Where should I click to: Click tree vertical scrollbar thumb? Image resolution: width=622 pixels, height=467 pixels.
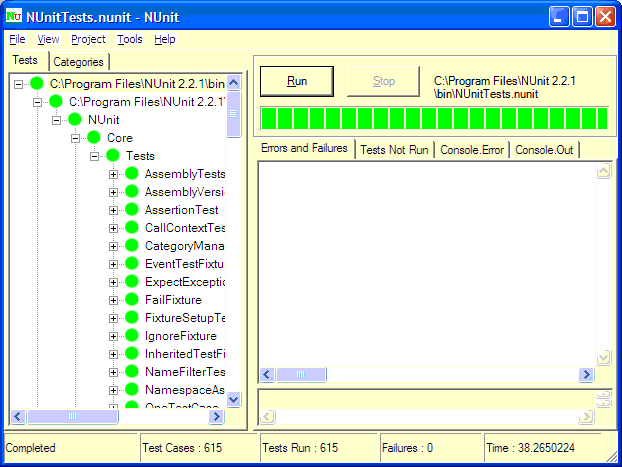(234, 114)
